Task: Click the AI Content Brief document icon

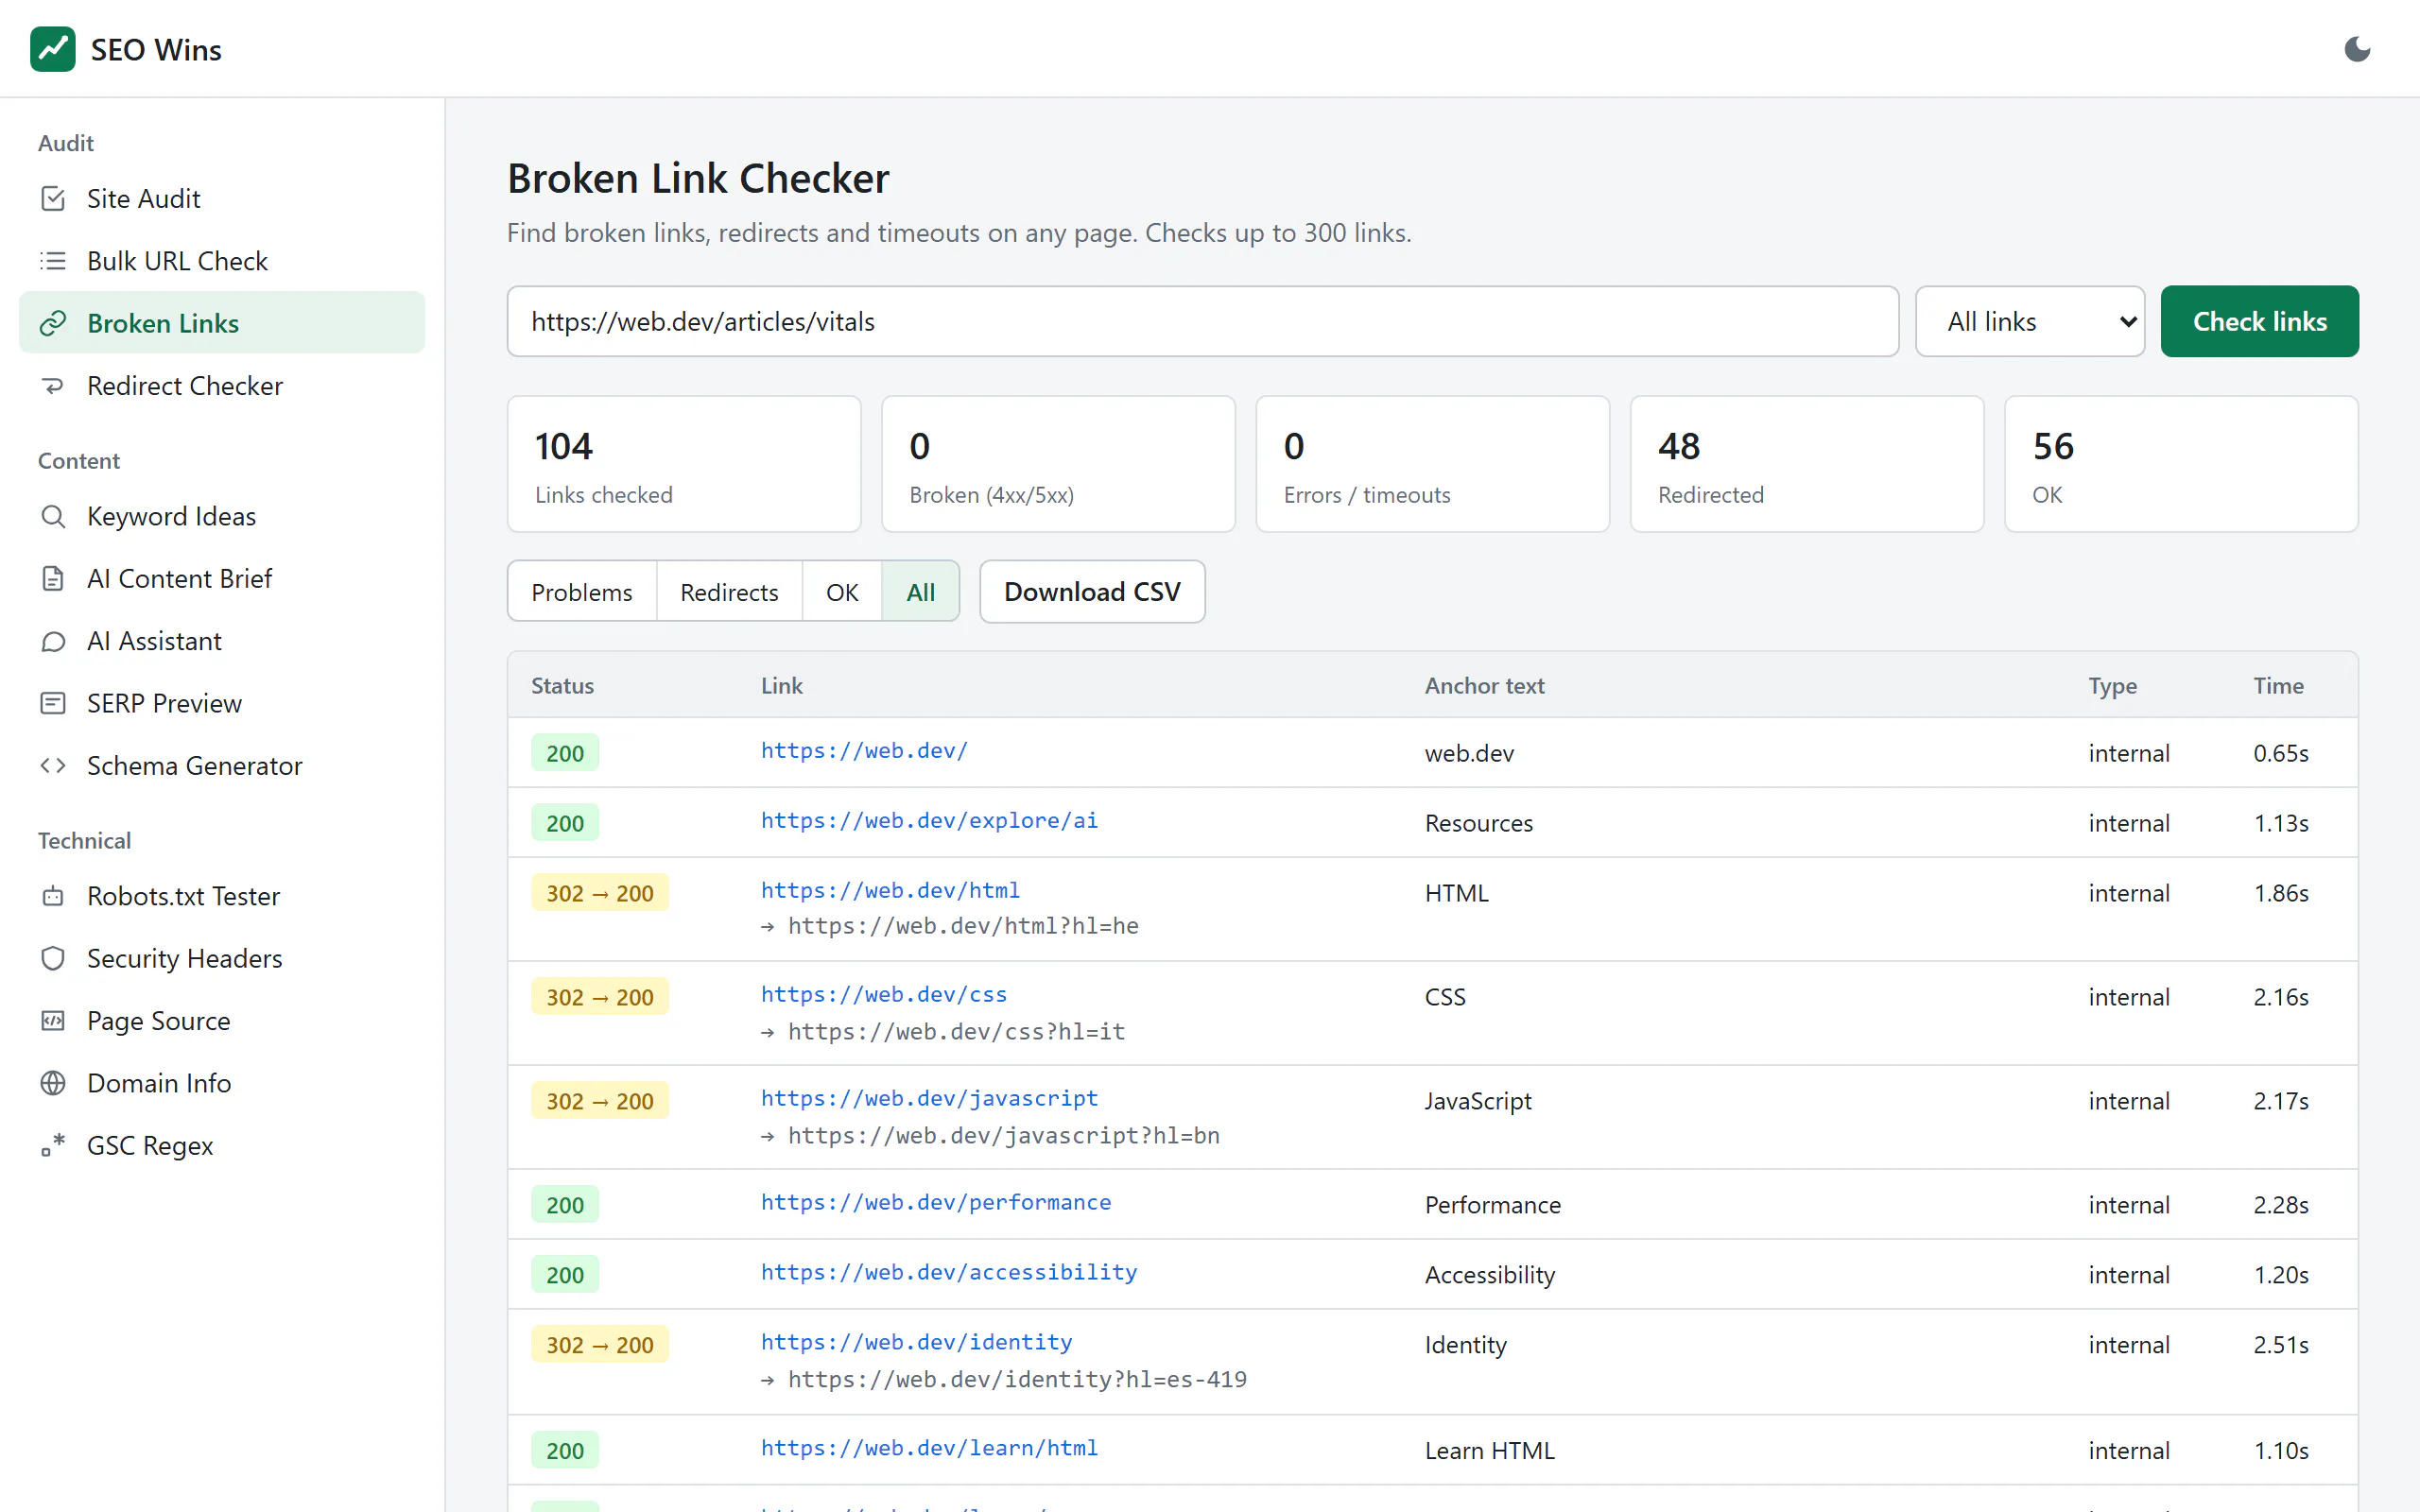Action: pyautogui.click(x=53, y=579)
